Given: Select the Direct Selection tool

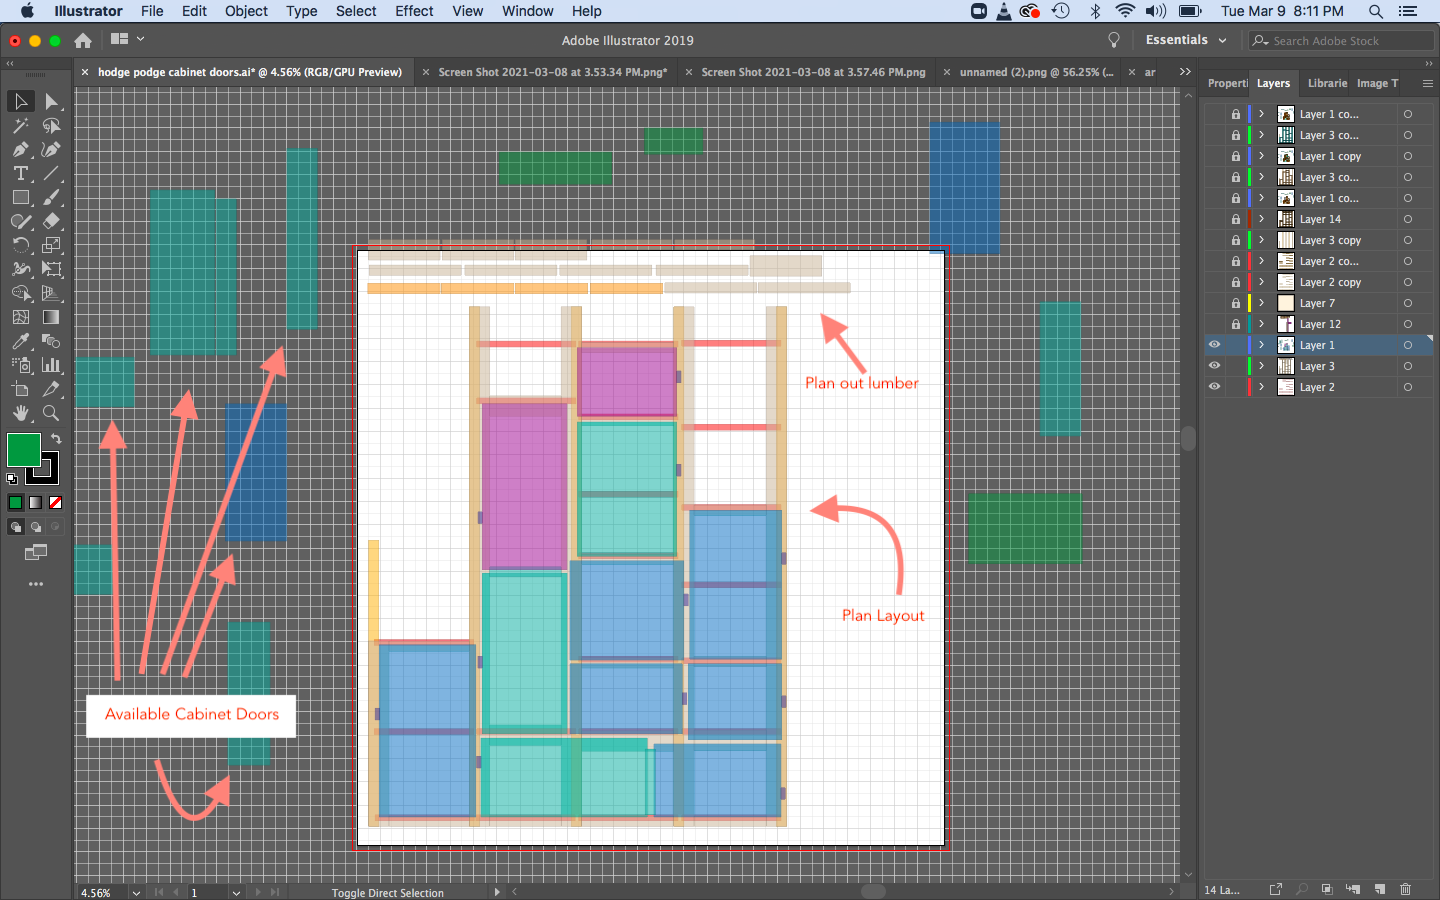Looking at the screenshot, I should coord(52,101).
